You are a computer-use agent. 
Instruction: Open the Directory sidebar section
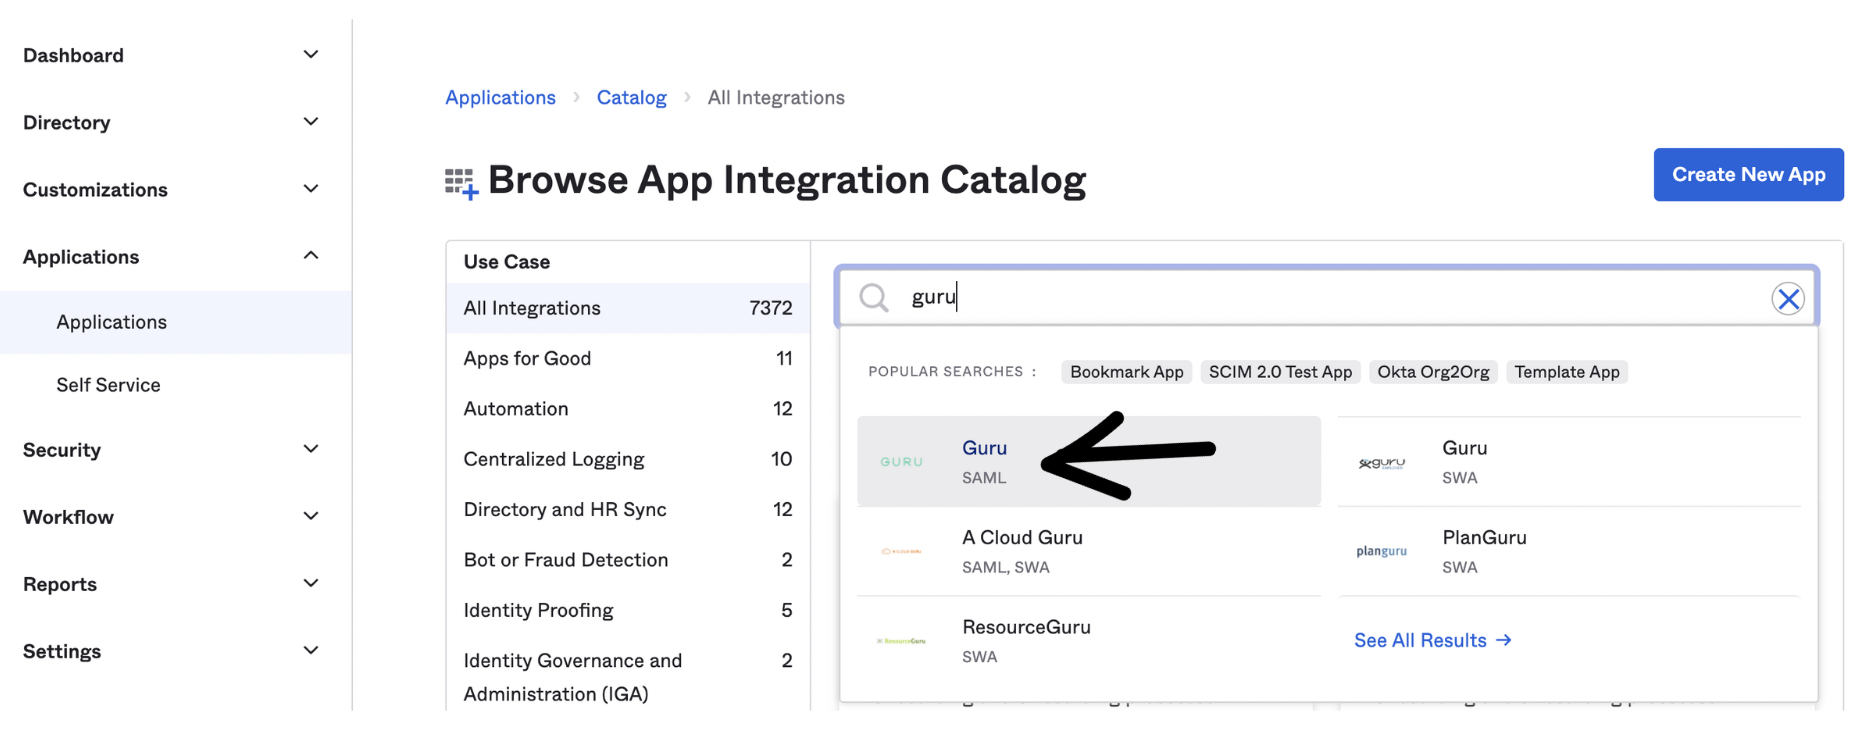click(66, 122)
